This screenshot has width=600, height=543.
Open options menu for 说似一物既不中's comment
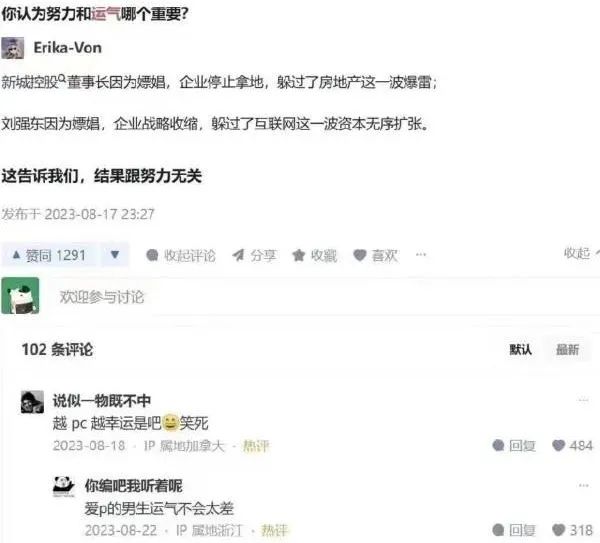click(x=584, y=400)
